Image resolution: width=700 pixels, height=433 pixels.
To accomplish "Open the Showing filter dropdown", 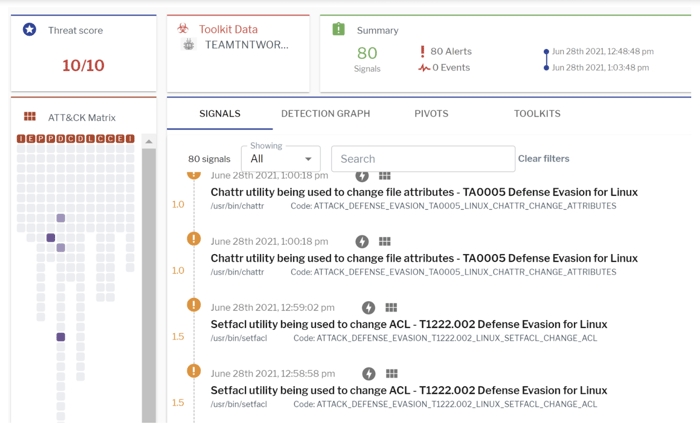I will point(280,159).
